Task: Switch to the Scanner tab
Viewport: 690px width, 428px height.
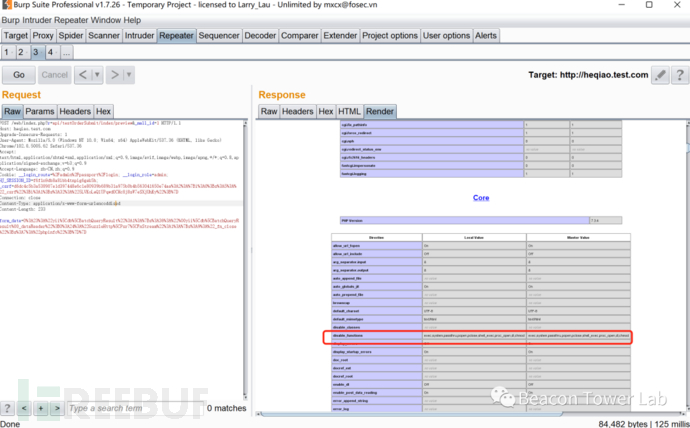Action: point(104,36)
